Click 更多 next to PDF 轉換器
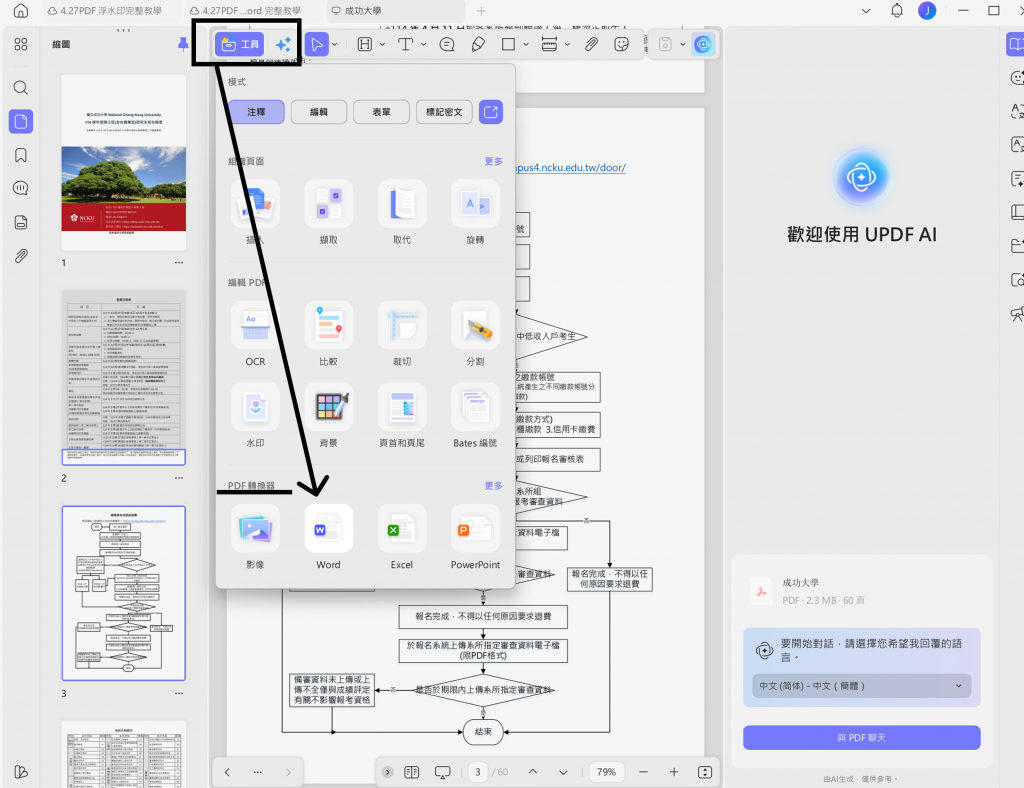 (x=494, y=486)
